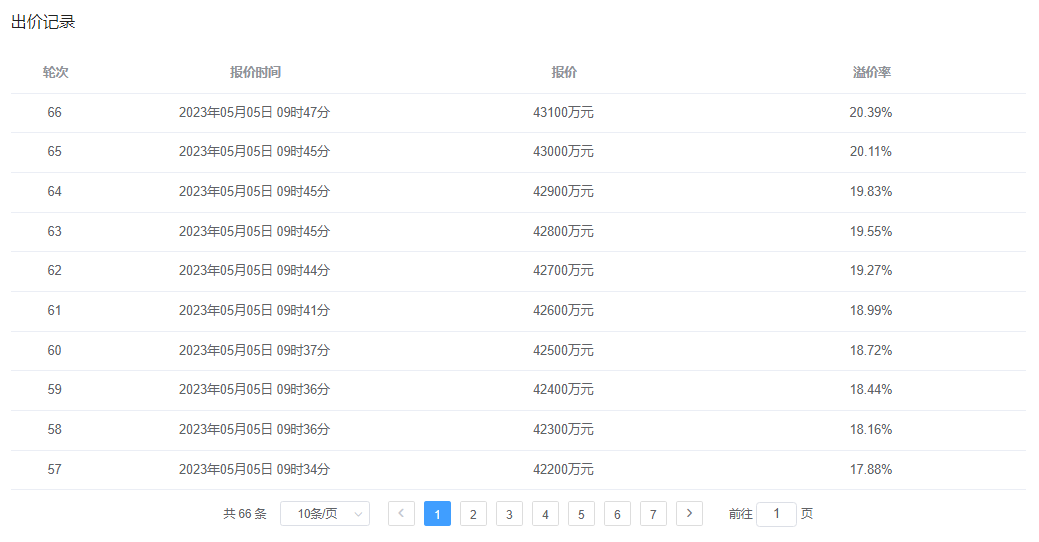Click the 19.55% premium rate cell
The height and width of the screenshot is (542, 1039).
[x=871, y=231]
